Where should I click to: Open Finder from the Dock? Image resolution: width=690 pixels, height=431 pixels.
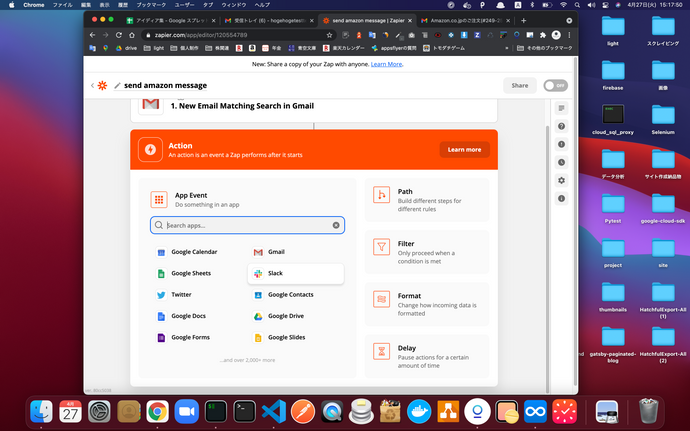click(41, 412)
